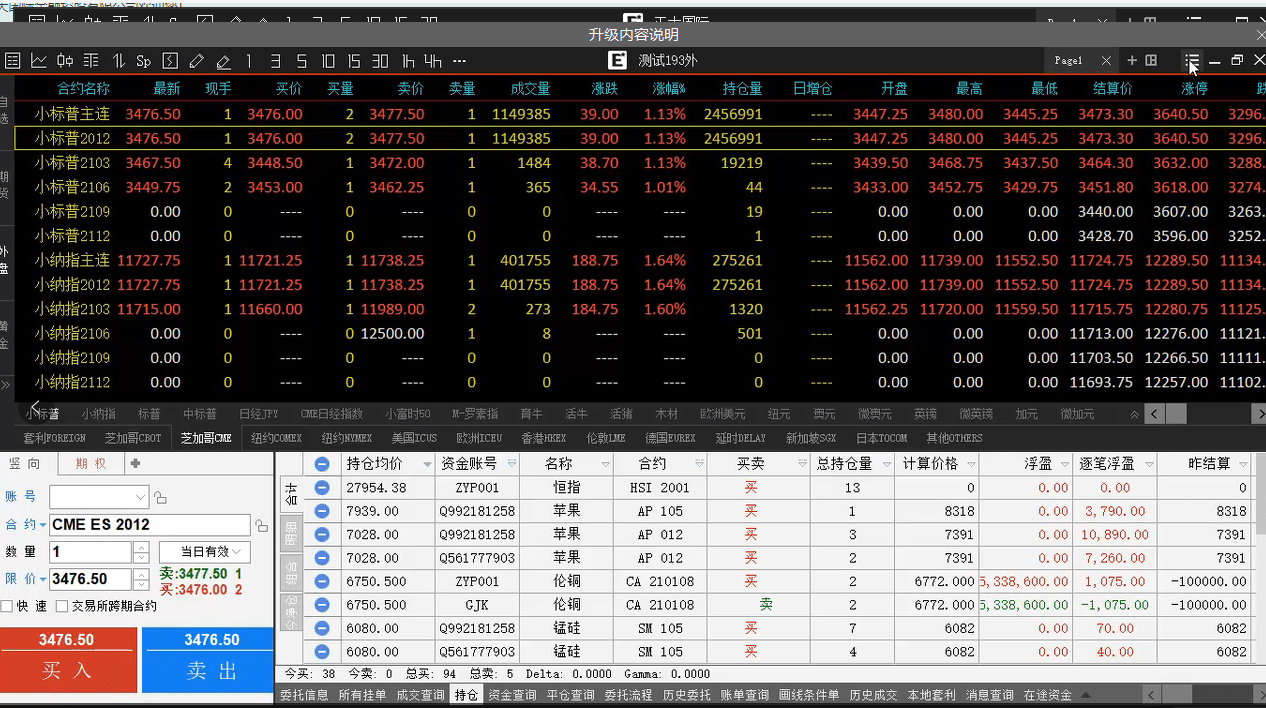Set chart period to 1h

[408, 61]
